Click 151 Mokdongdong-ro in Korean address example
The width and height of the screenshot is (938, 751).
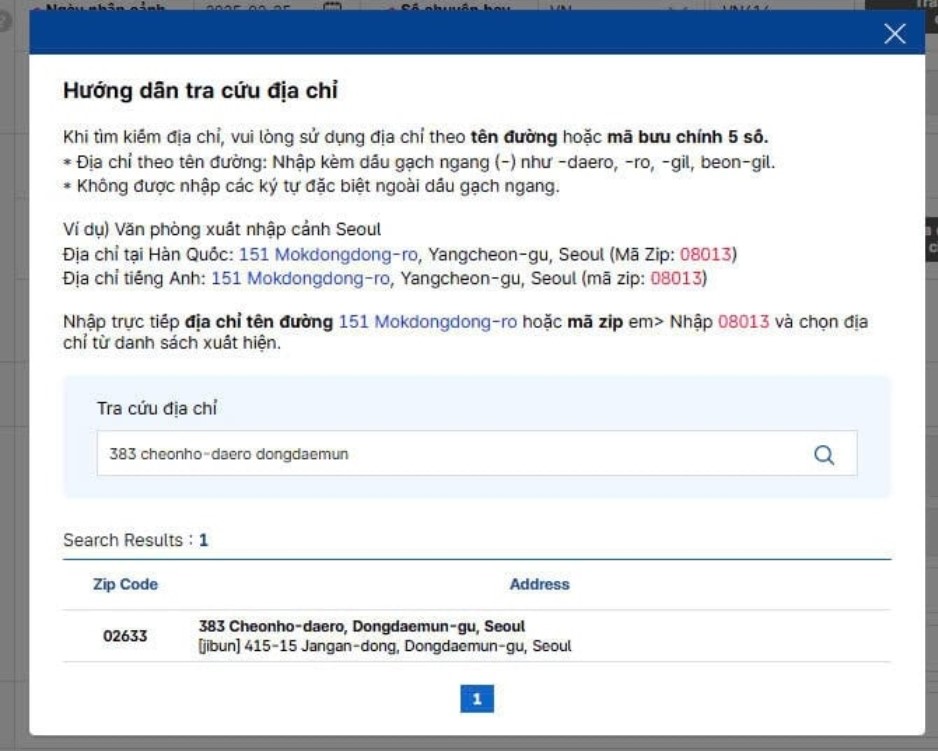[x=314, y=254]
